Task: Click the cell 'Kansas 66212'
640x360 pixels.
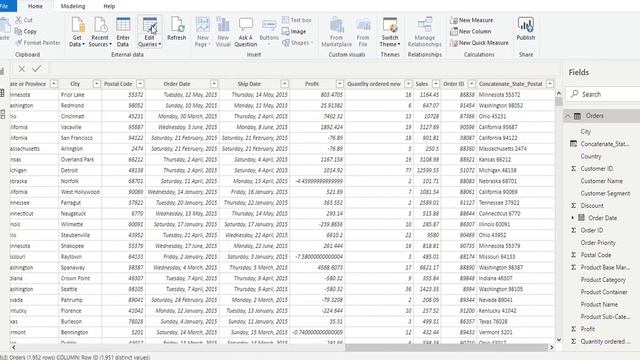Action: [x=516, y=160]
